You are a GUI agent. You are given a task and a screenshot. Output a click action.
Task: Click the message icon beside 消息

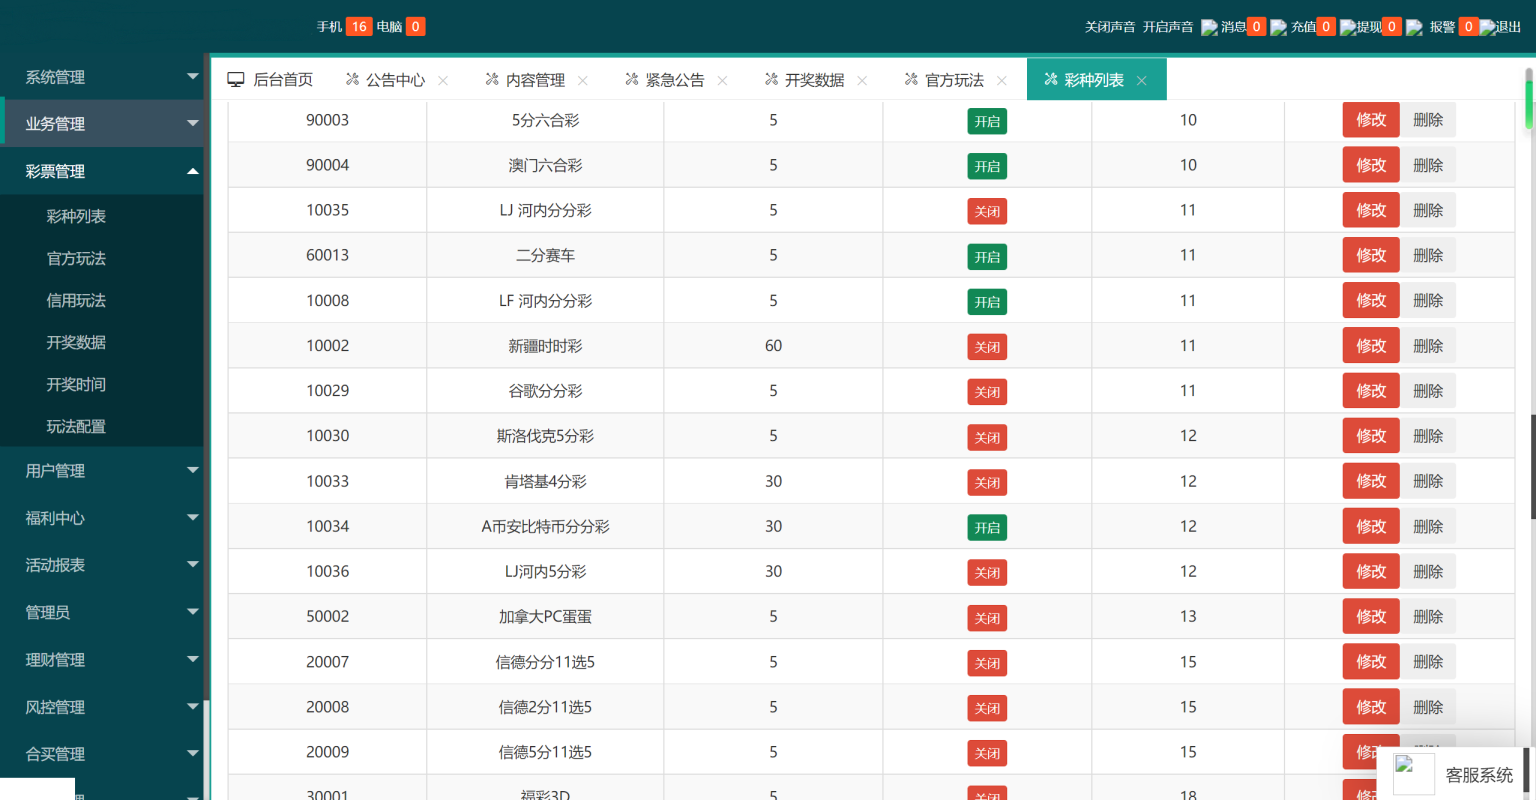tap(1209, 28)
